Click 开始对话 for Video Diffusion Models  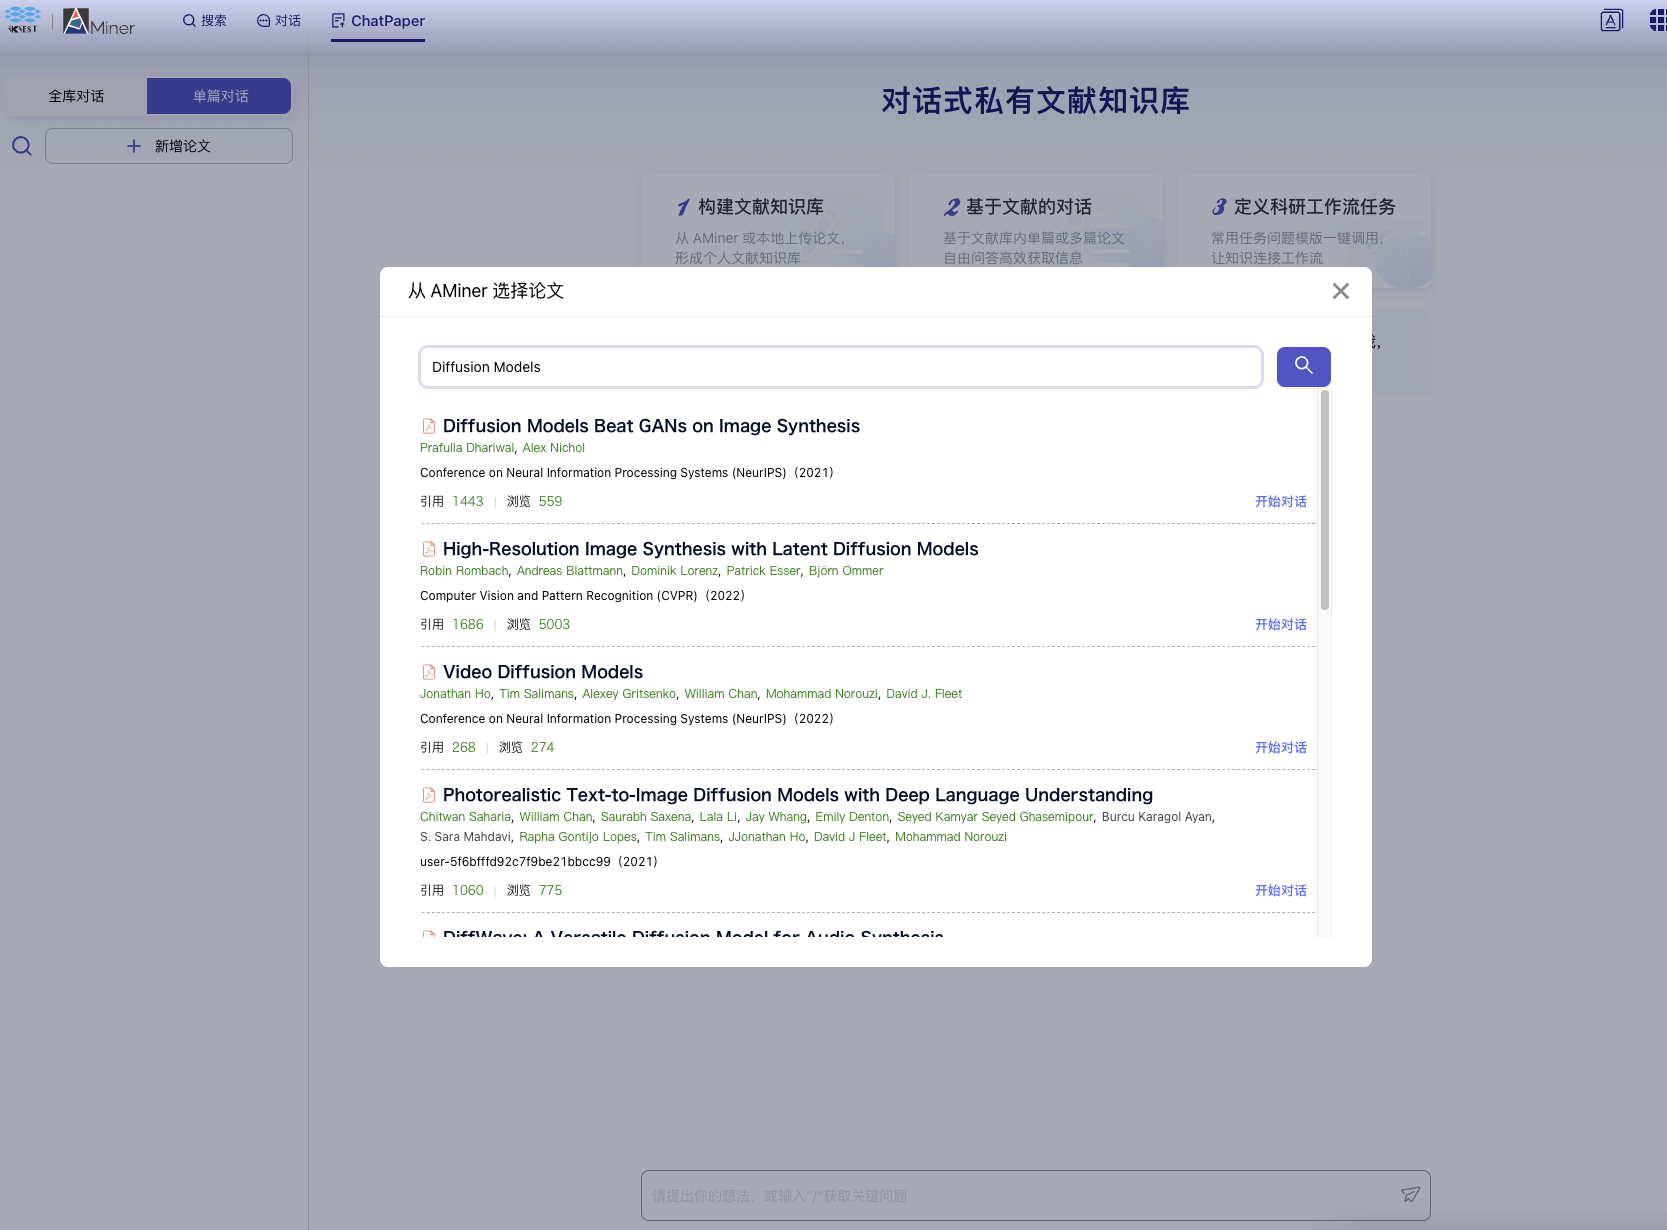click(1280, 747)
